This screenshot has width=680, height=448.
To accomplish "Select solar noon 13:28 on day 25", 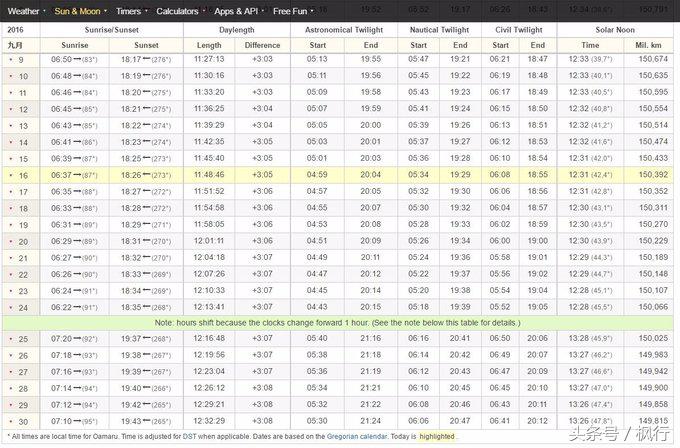I will click(x=579, y=338).
